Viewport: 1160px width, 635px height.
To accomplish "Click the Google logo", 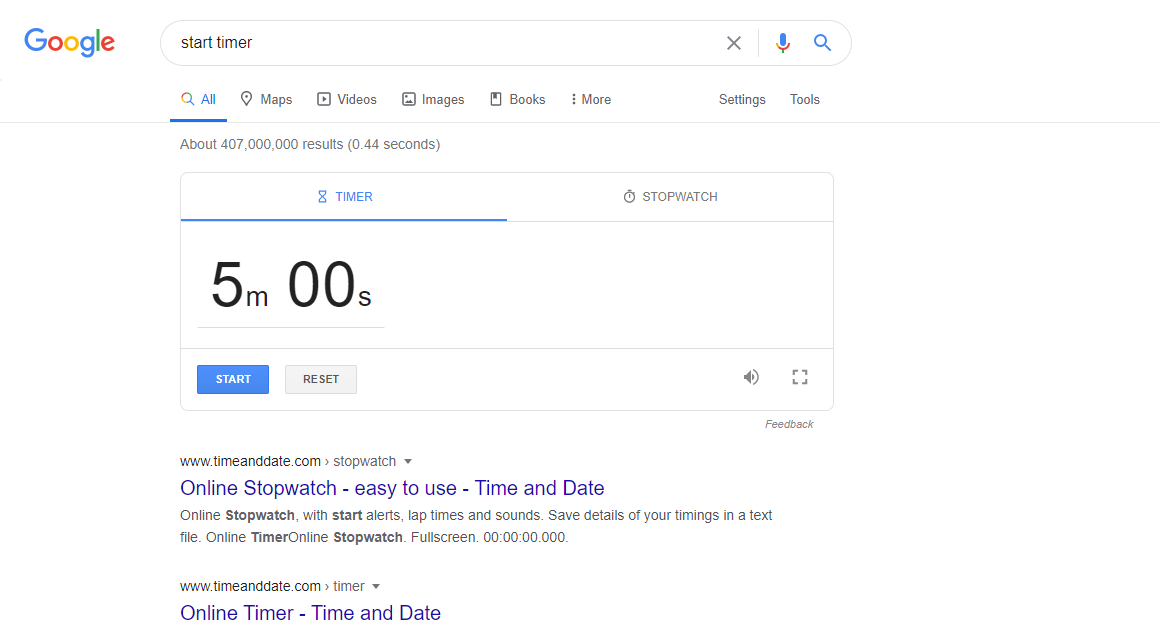I will click(x=69, y=42).
